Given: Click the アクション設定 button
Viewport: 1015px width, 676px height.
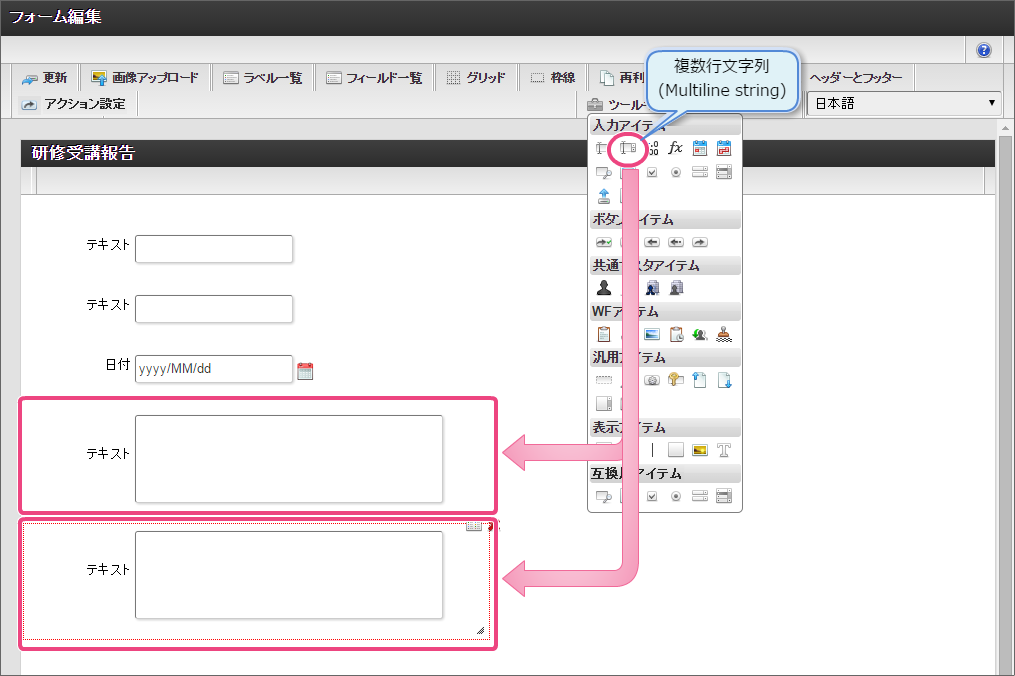Looking at the screenshot, I should (74, 104).
